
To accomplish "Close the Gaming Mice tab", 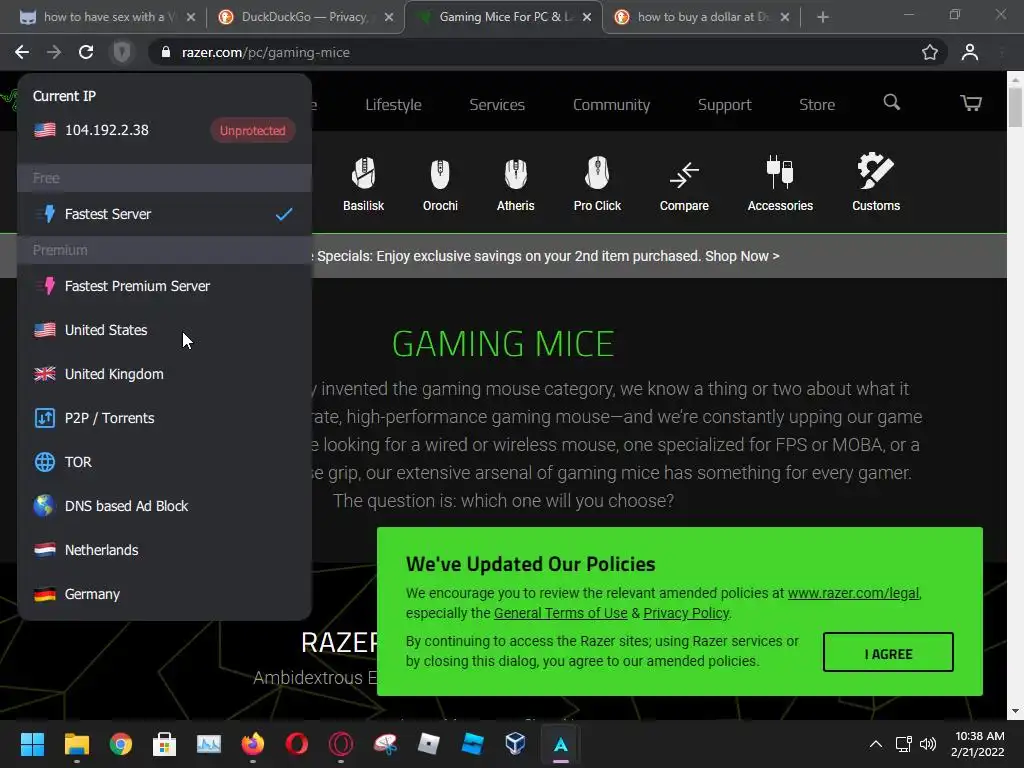I will (587, 17).
